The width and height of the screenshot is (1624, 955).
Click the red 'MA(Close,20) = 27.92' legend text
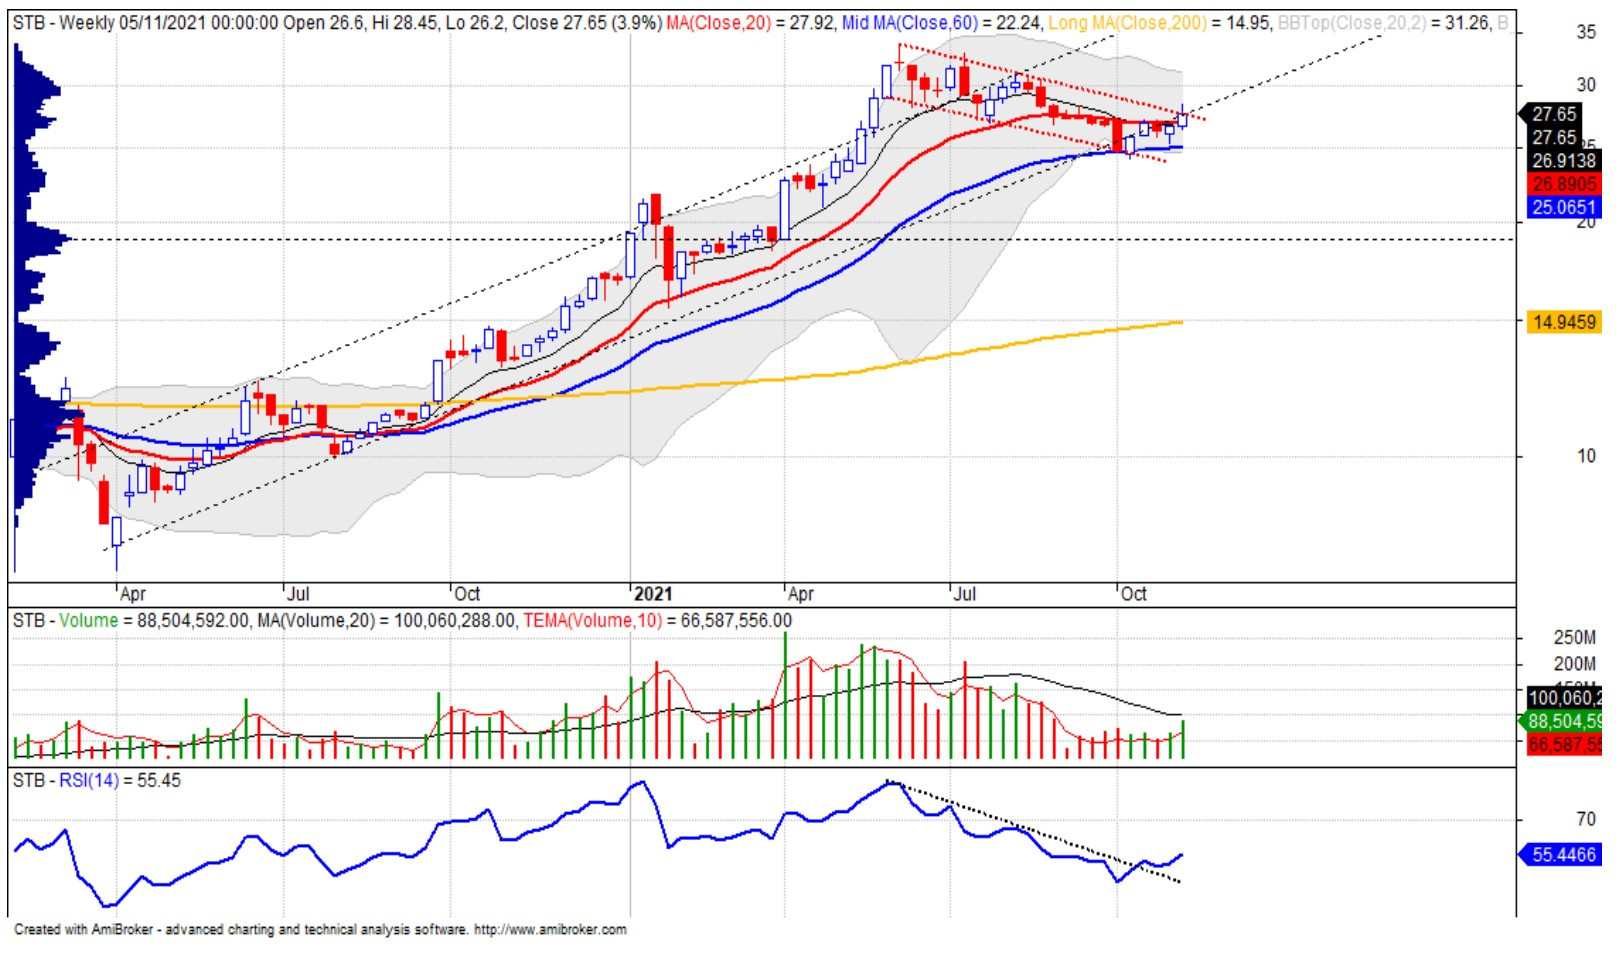click(750, 22)
